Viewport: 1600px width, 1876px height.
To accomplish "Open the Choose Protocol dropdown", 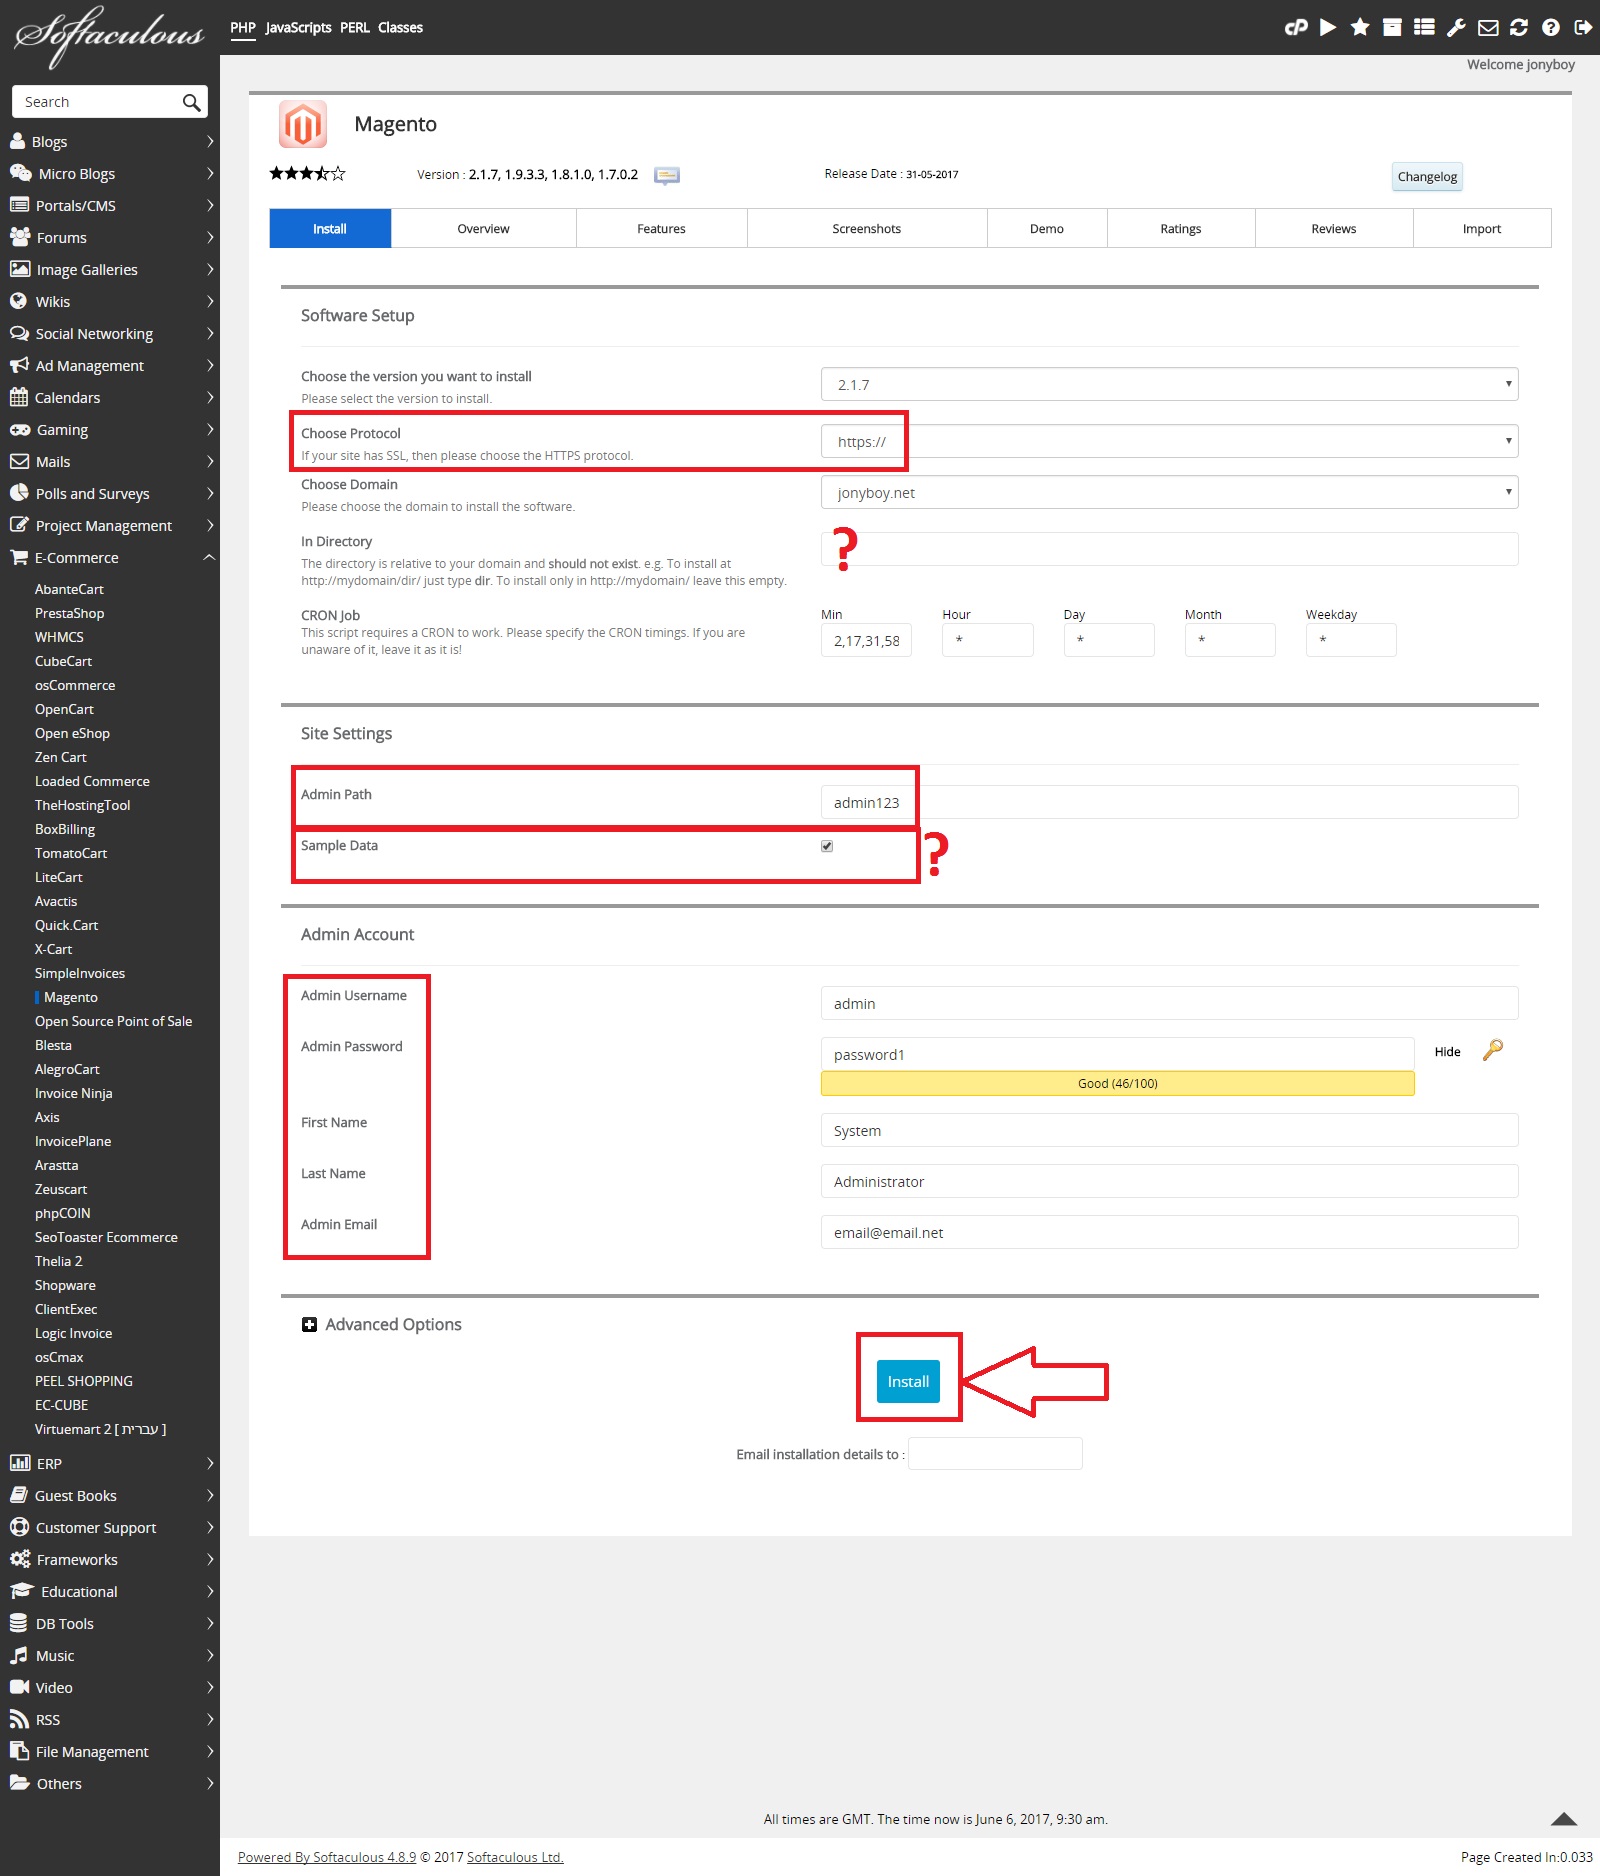I will coord(1170,441).
